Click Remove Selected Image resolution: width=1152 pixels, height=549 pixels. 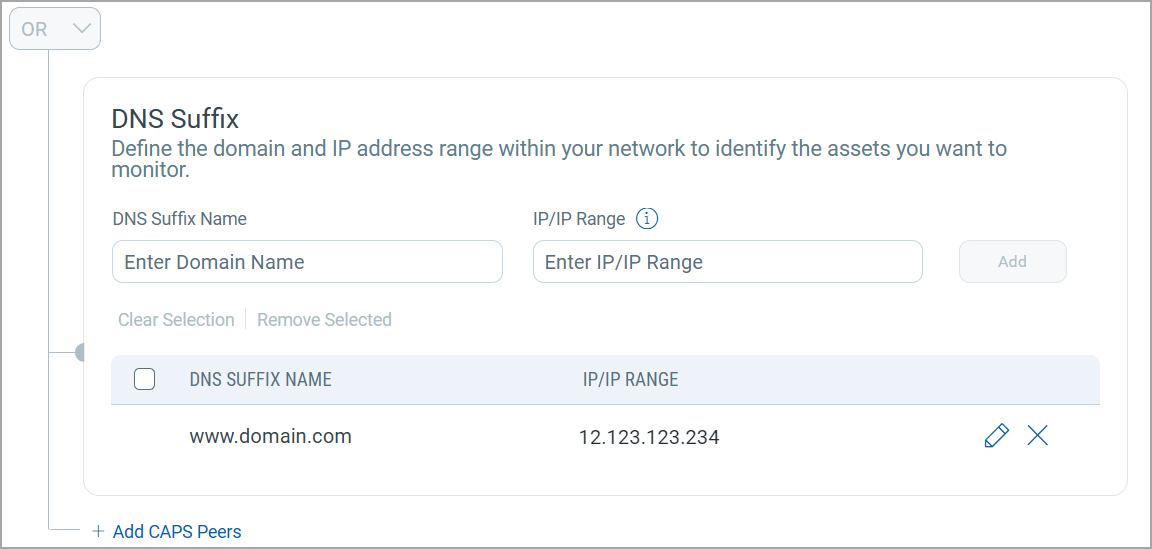324,320
